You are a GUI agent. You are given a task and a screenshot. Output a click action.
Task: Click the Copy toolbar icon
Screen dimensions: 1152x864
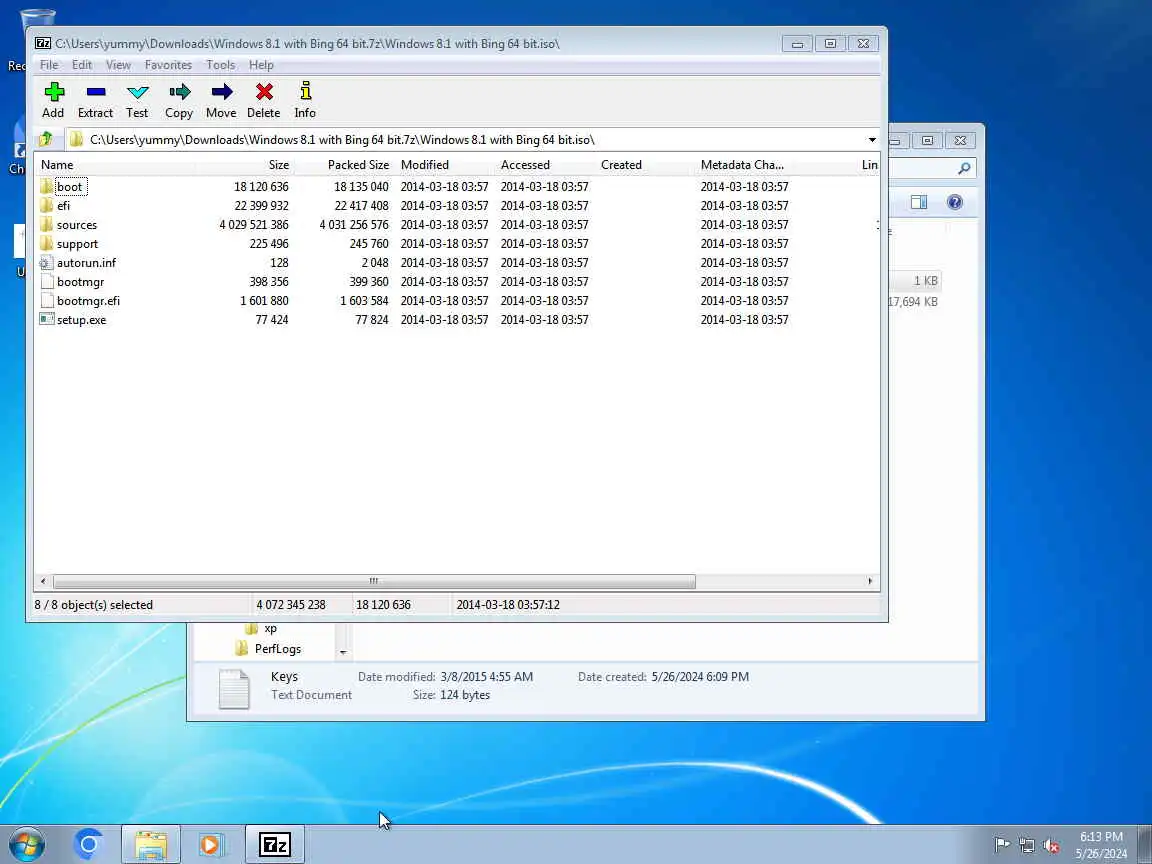coord(179,93)
